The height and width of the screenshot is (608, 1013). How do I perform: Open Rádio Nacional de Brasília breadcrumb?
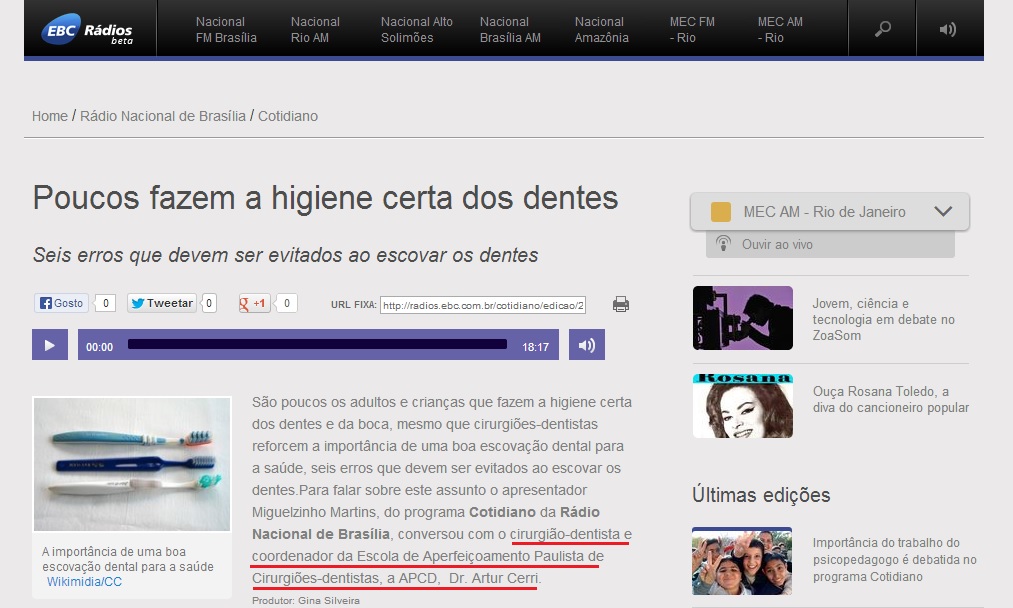[x=163, y=116]
